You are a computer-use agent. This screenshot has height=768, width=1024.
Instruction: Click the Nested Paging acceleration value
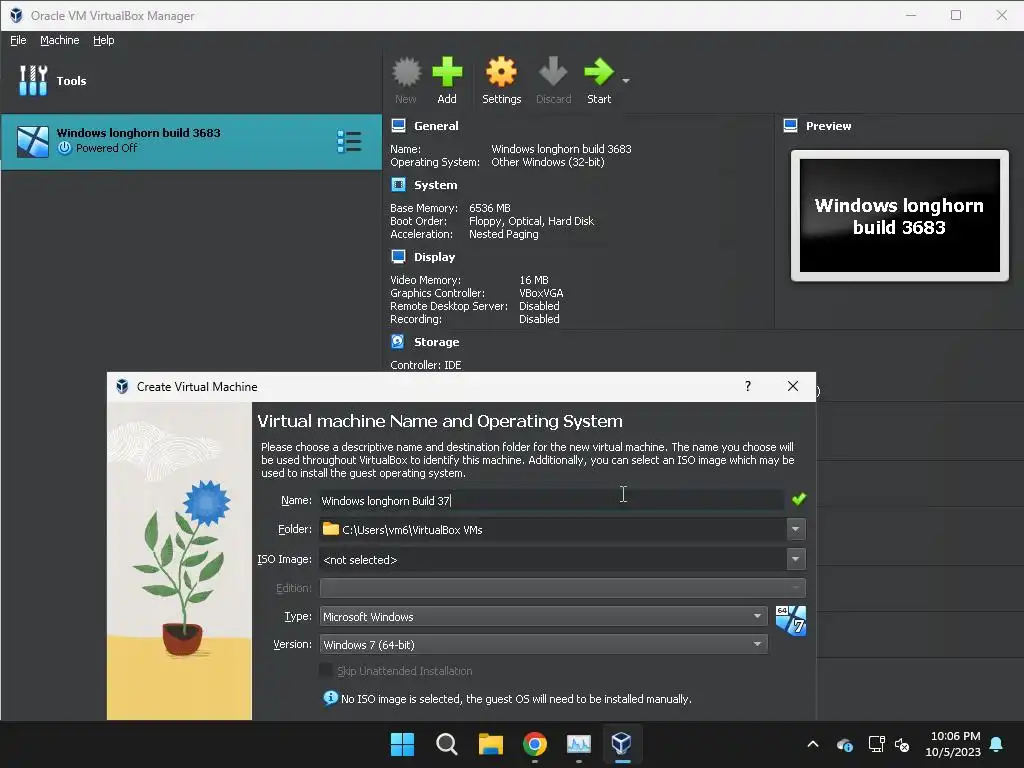coord(504,234)
